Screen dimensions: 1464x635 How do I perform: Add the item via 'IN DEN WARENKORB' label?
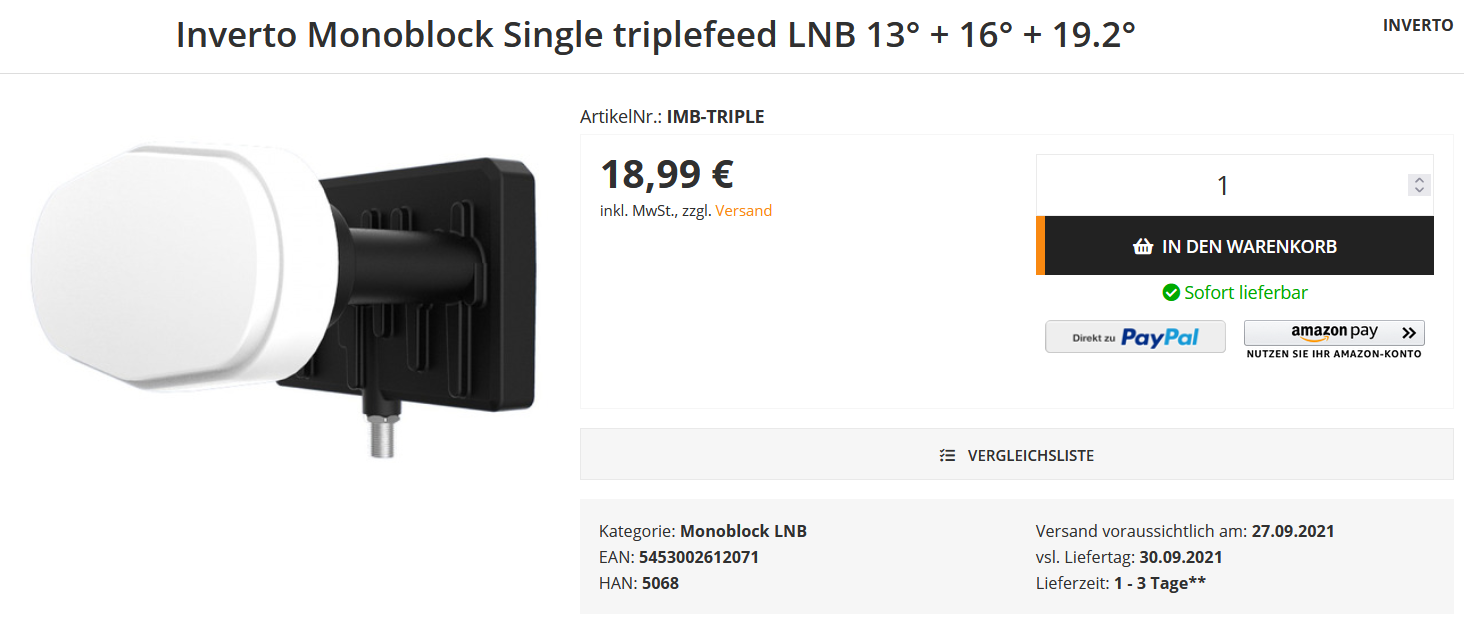1249,246
